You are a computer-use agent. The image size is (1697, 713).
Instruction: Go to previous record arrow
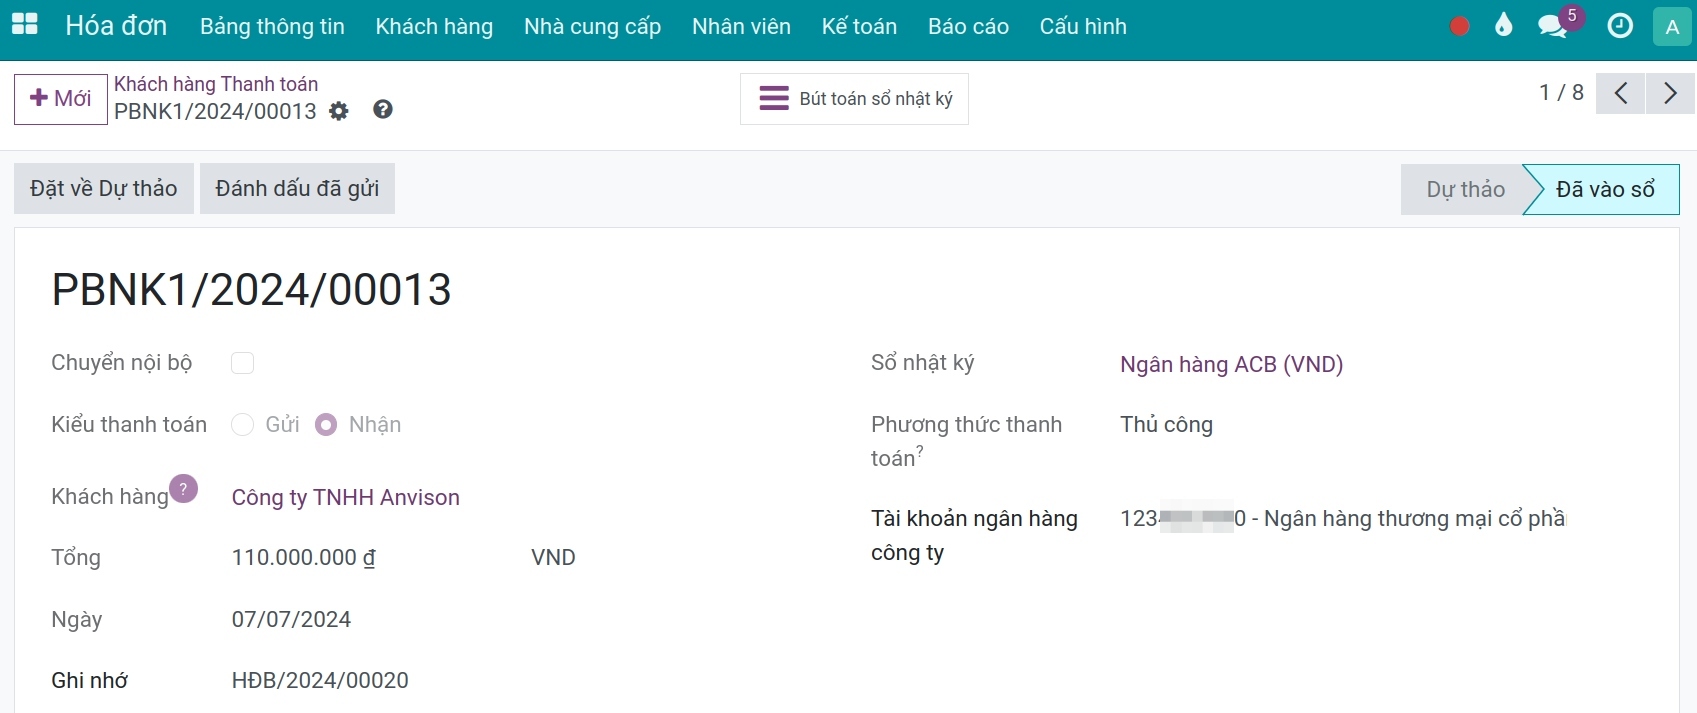point(1621,94)
